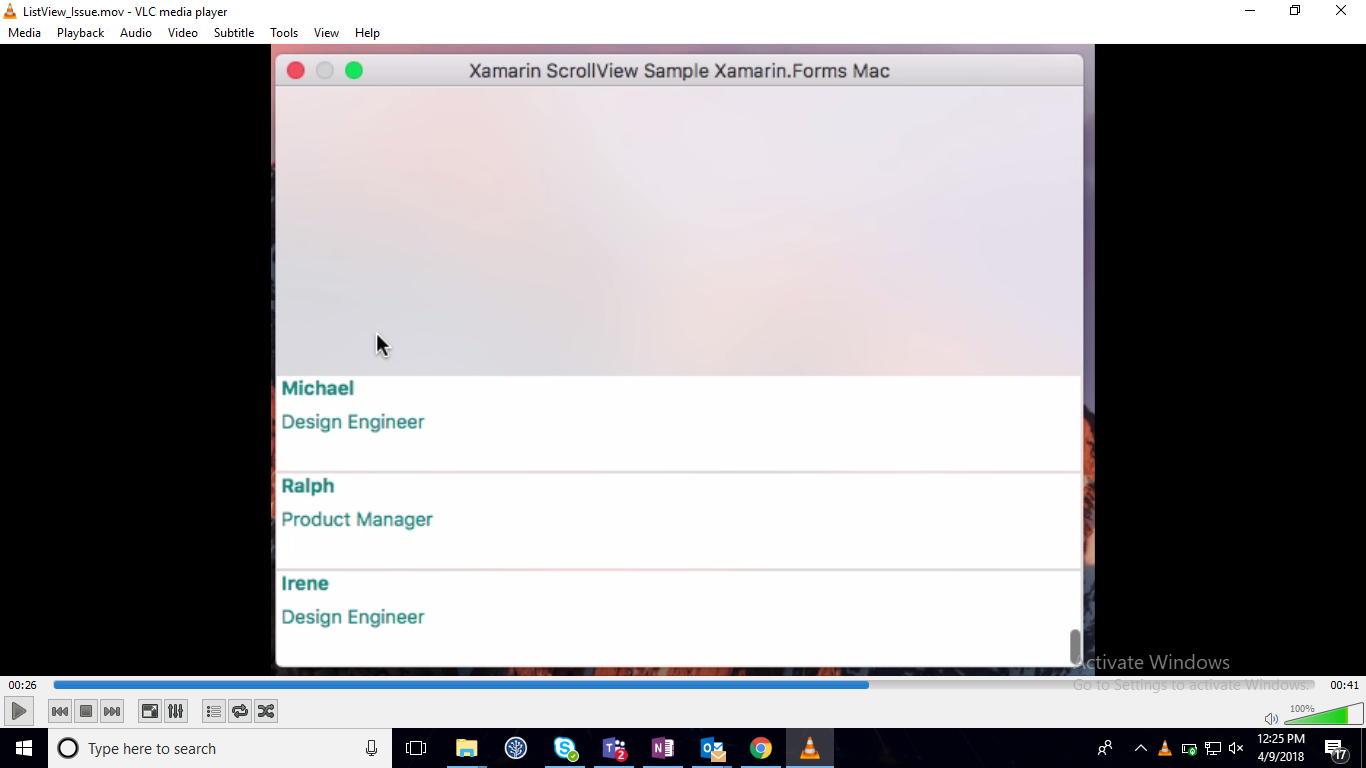
Task: Open the Playback menu
Action: point(79,32)
